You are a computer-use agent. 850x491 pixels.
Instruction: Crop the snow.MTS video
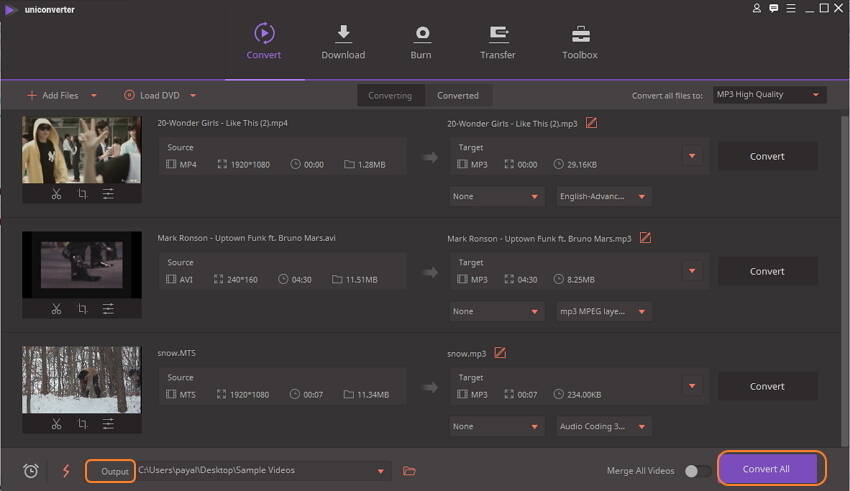tap(82, 424)
